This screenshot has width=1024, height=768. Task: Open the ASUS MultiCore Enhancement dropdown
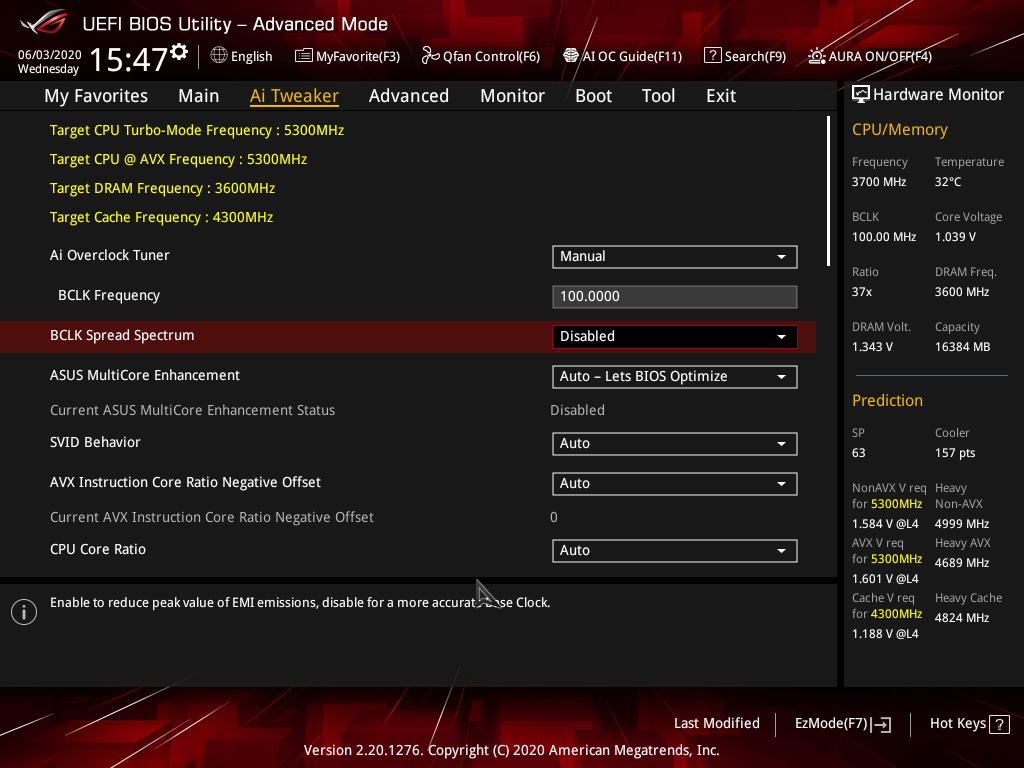coord(675,377)
